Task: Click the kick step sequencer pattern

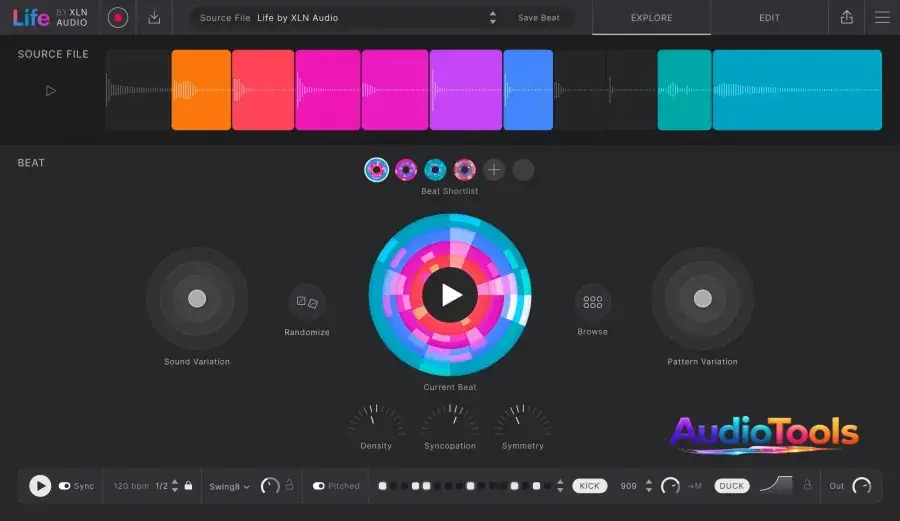Action: [x=465, y=486]
